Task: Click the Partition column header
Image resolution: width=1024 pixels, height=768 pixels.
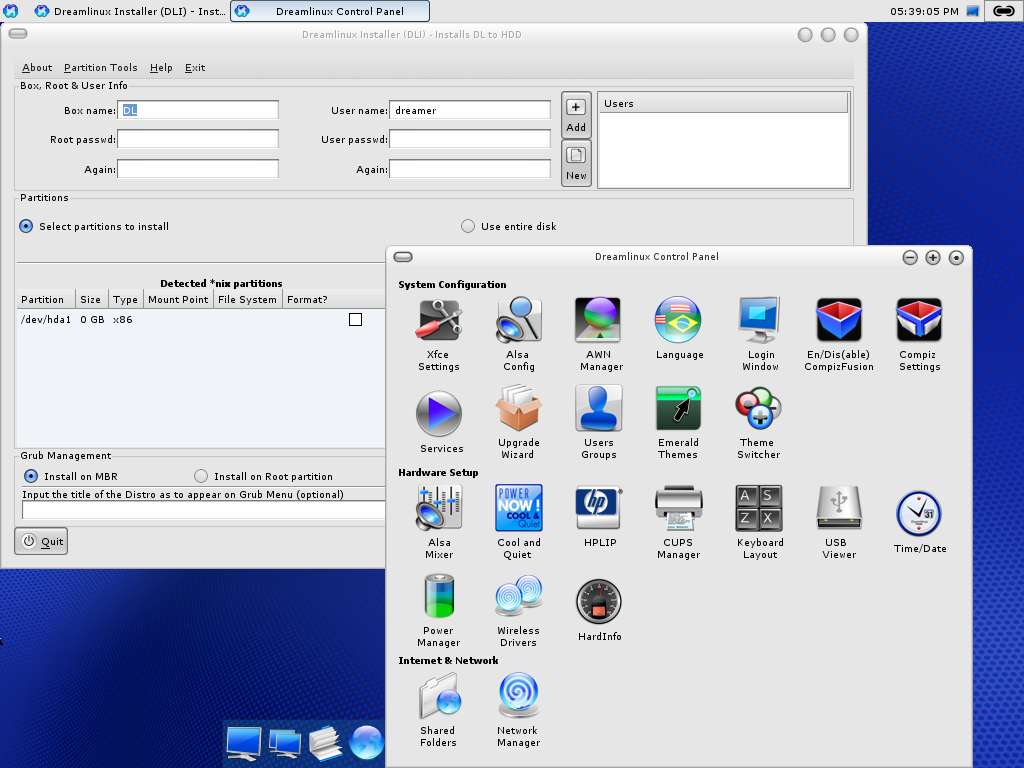Action: click(45, 299)
